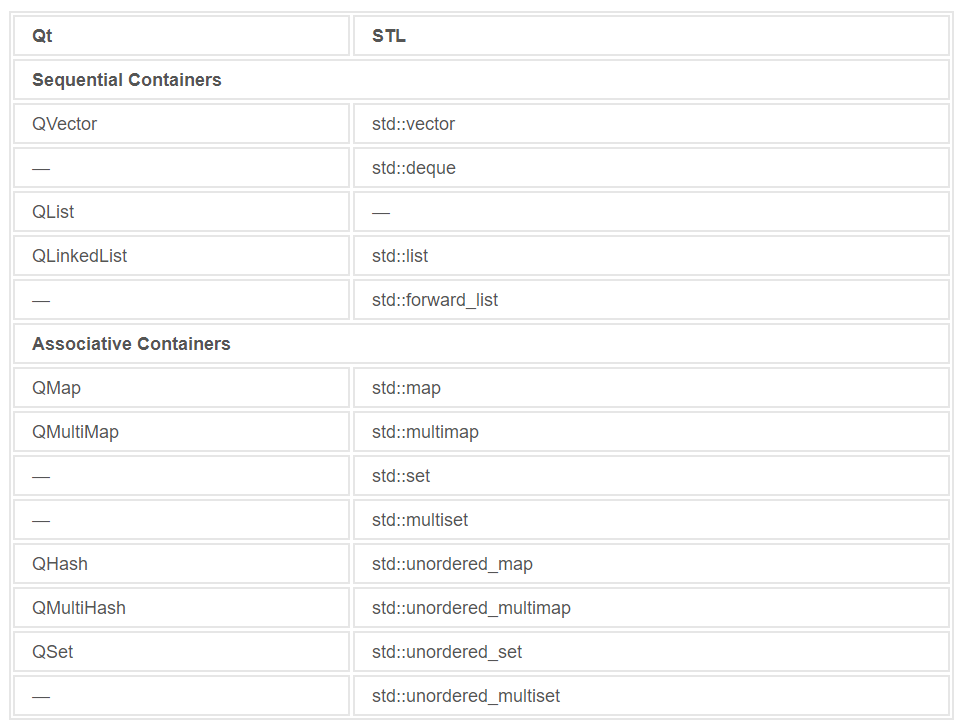Click the std::unordered_multiset cell

466,696
